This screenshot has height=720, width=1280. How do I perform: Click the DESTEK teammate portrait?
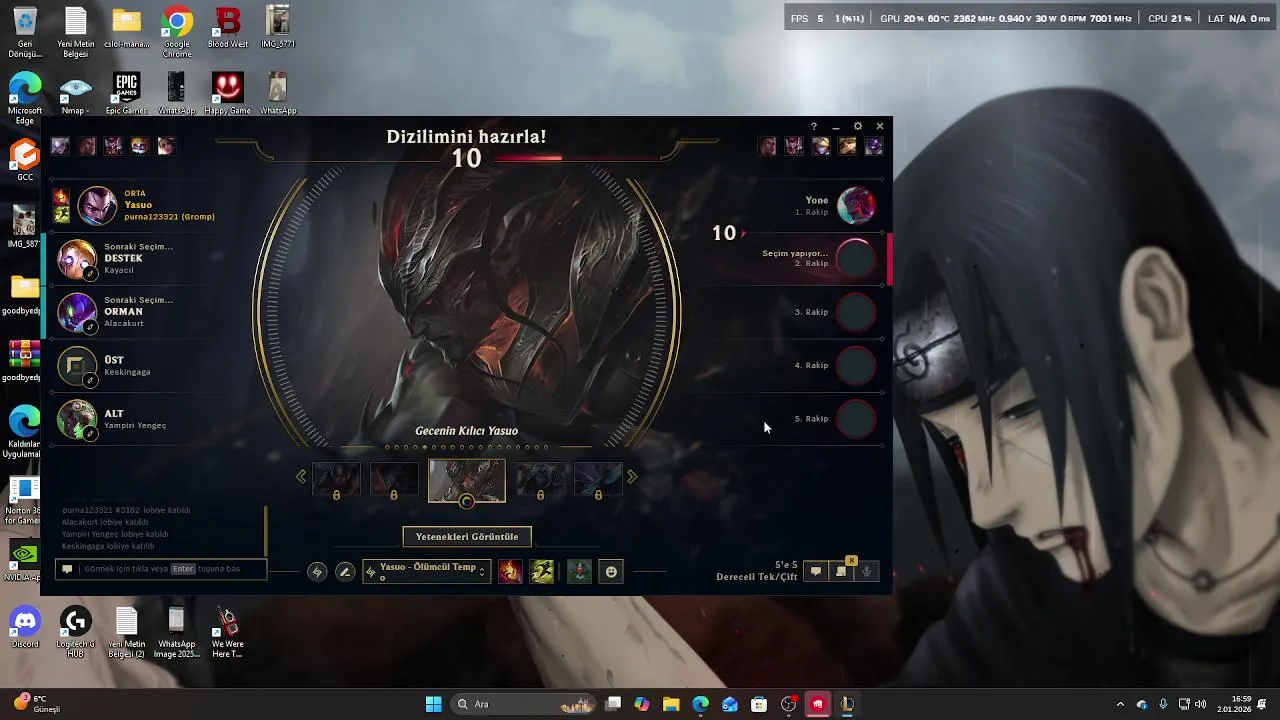[77, 259]
